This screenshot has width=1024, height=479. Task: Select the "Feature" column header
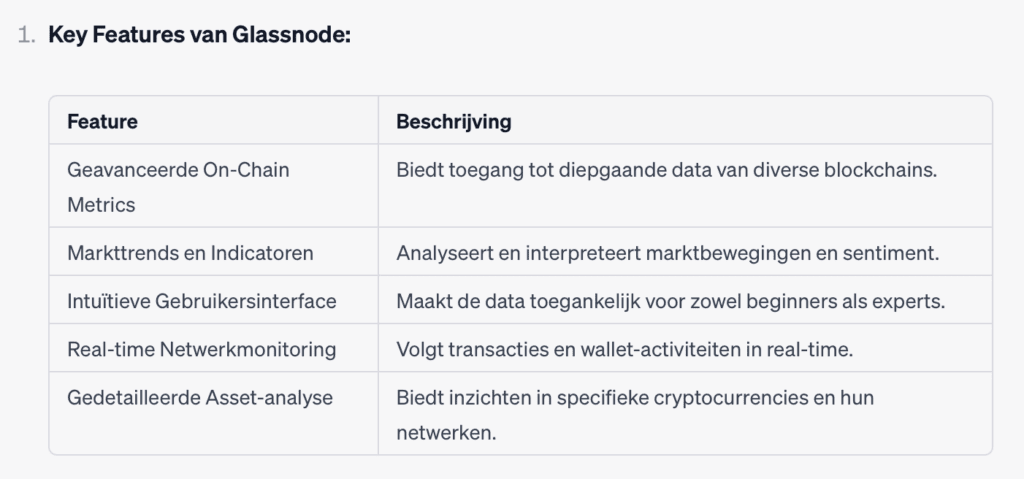click(x=102, y=122)
